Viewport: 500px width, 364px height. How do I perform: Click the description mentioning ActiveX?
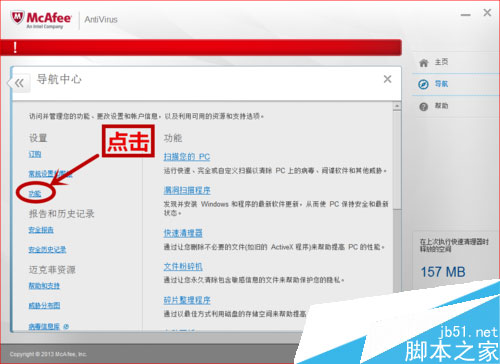point(274,247)
